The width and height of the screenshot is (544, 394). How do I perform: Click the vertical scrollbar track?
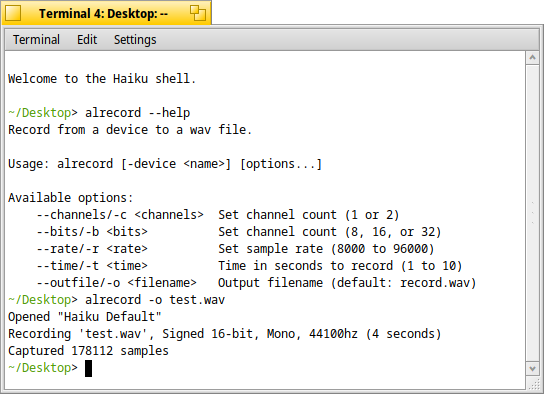533,213
